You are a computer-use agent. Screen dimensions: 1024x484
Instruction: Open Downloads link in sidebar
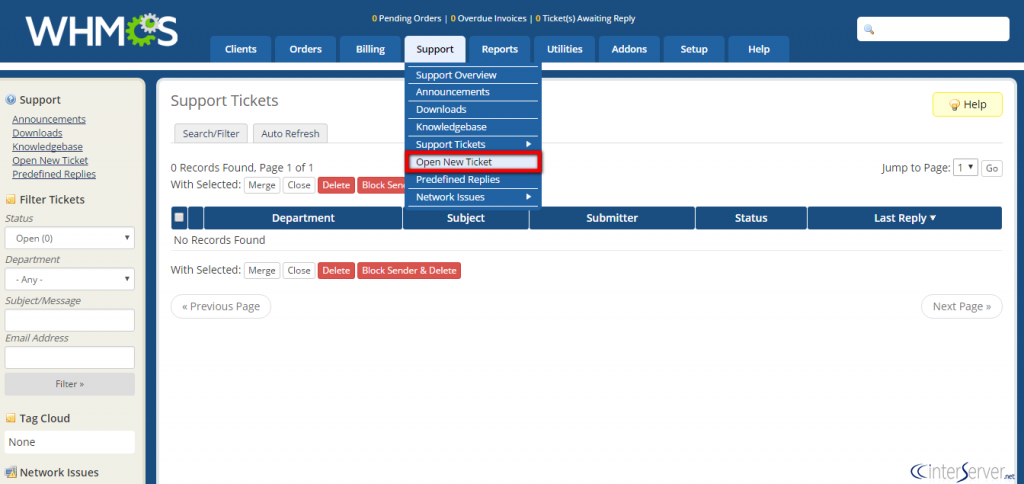pos(37,133)
